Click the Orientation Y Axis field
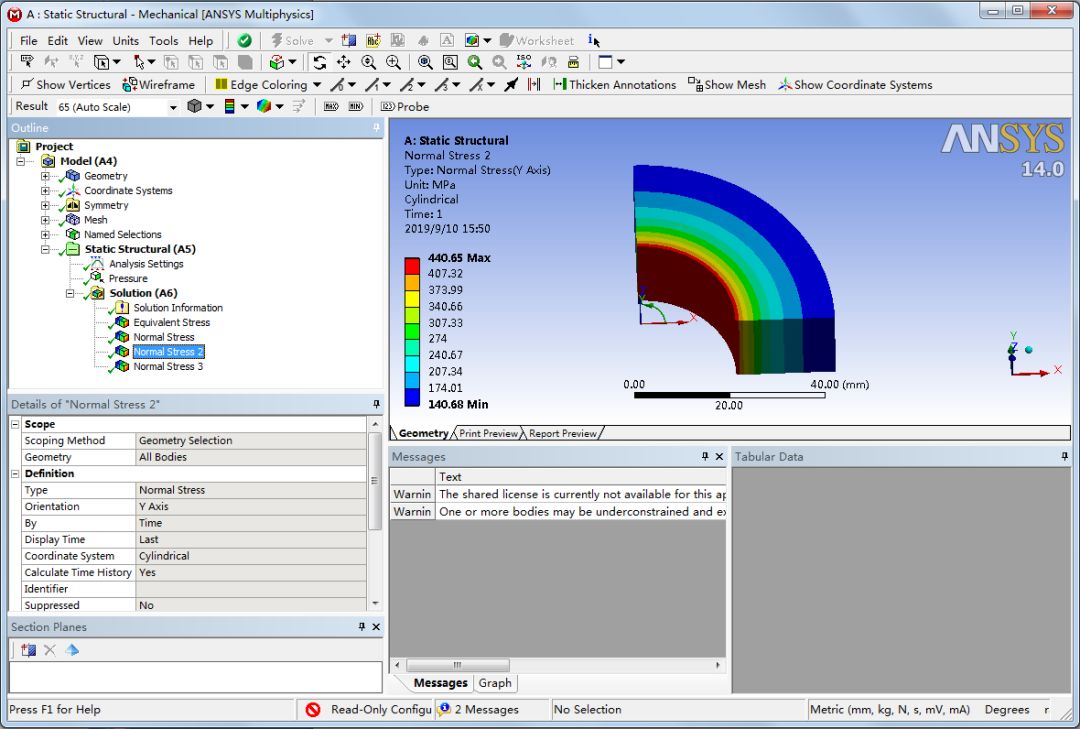Image resolution: width=1080 pixels, height=729 pixels. [251, 506]
